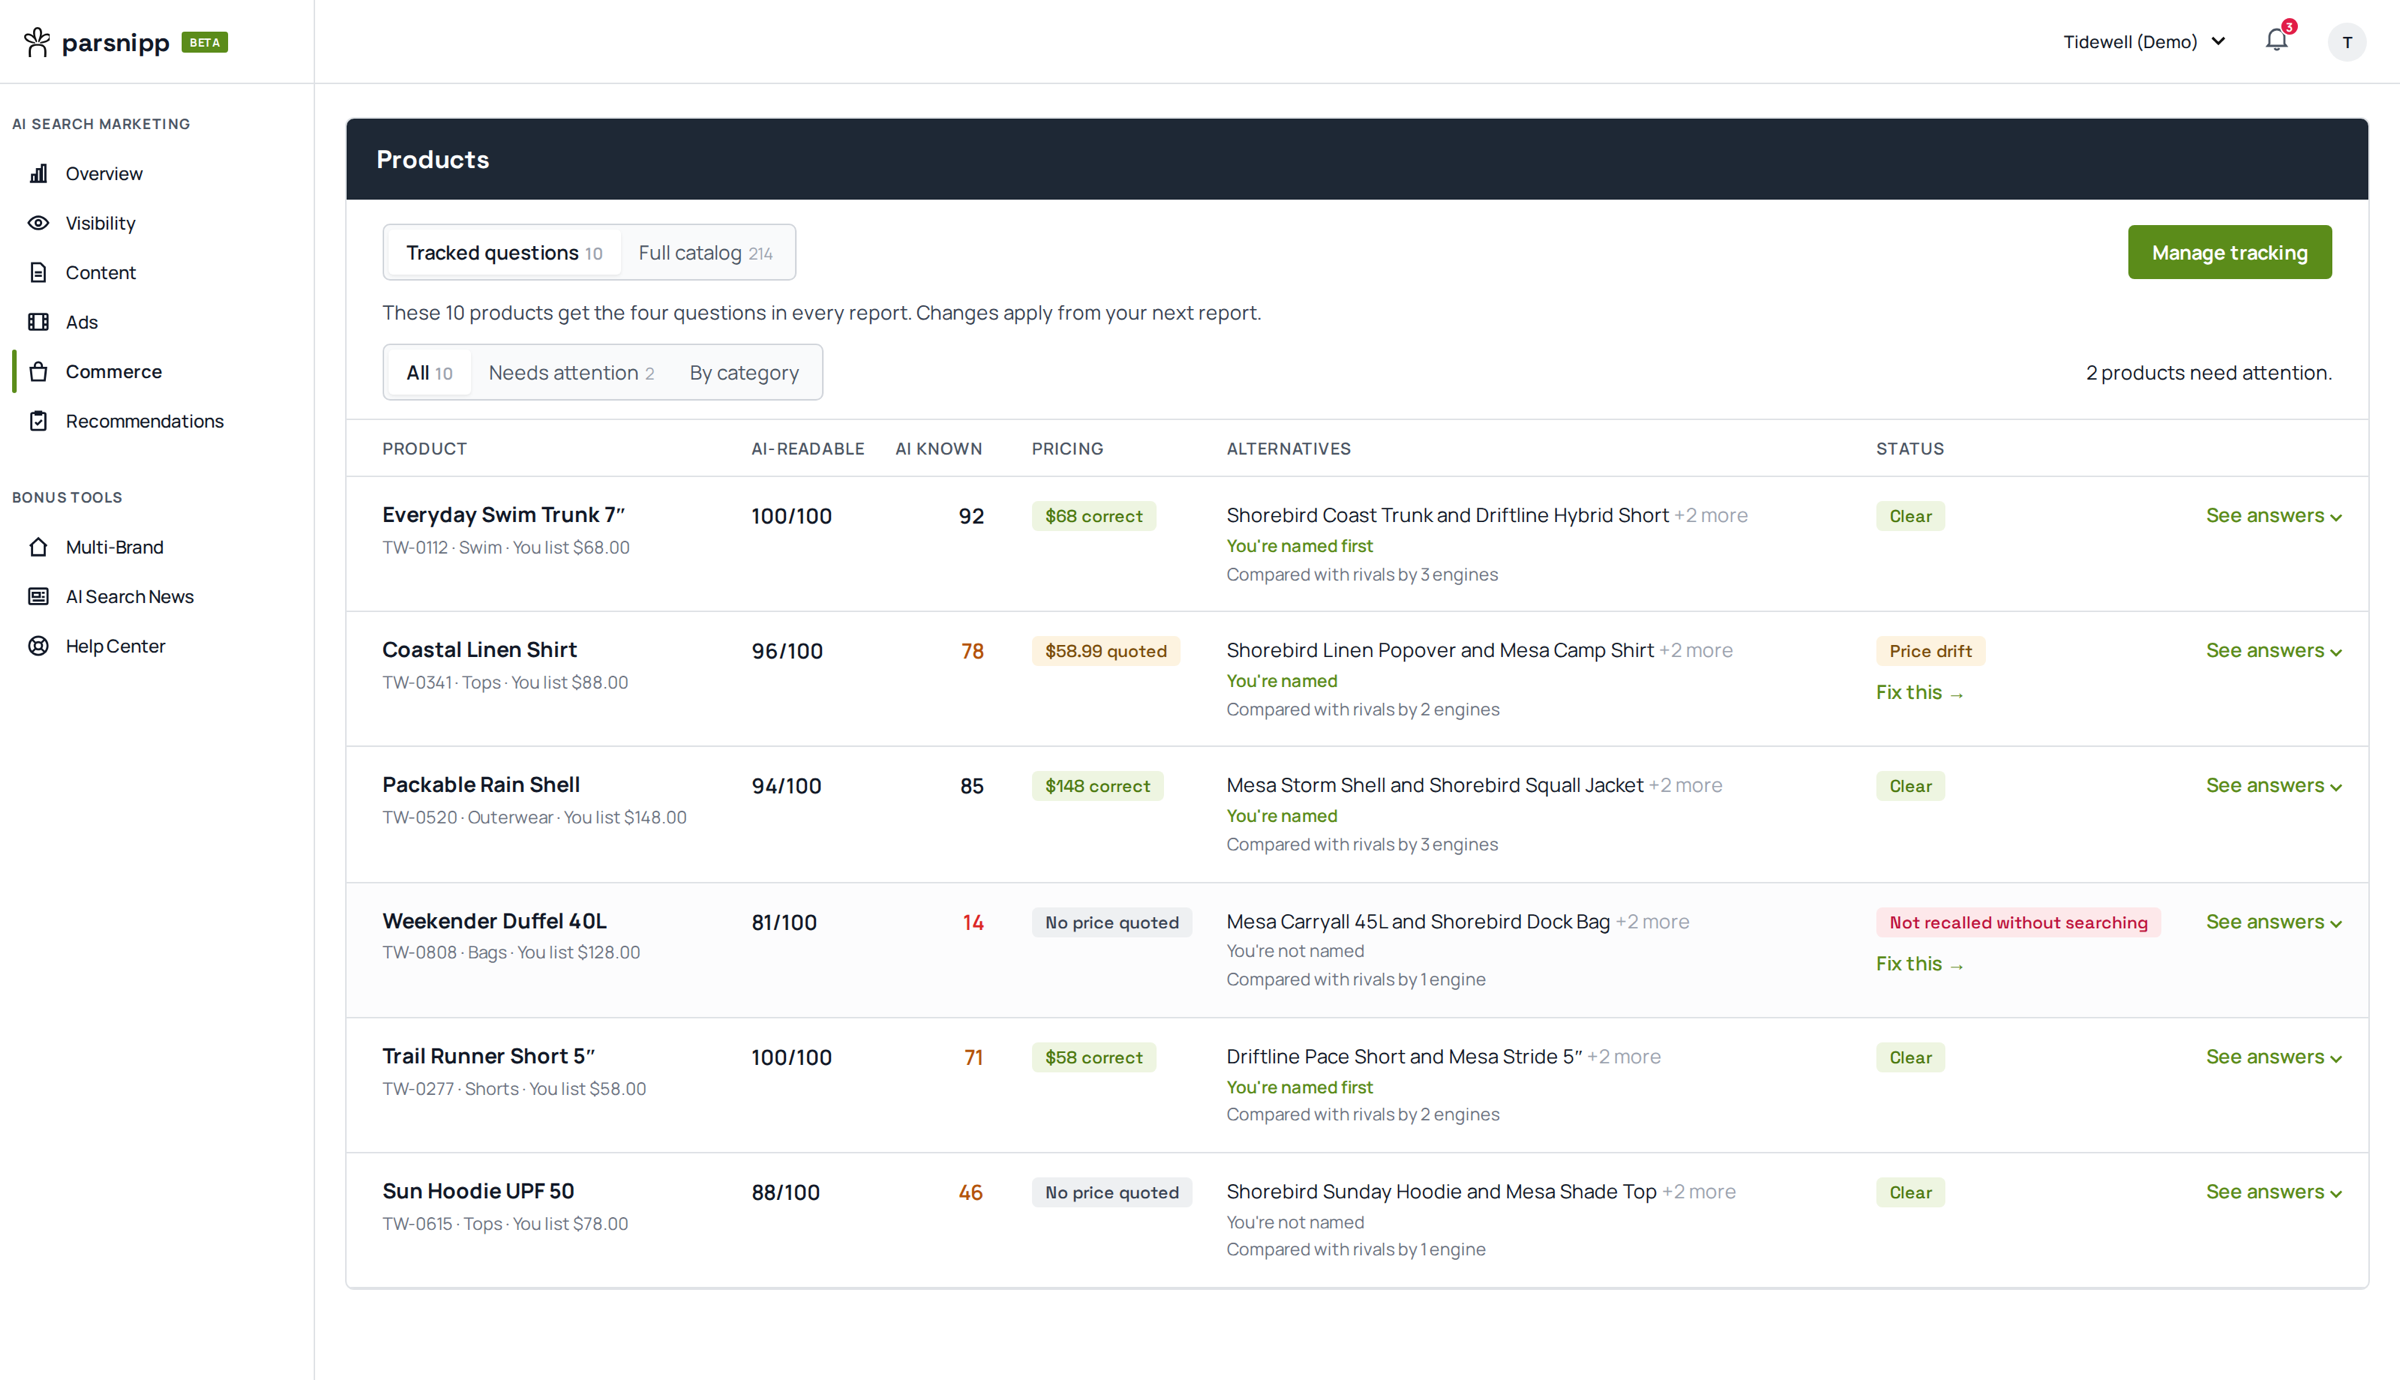Click +2 more alternatives for Sun Hoodie UPF 50
This screenshot has height=1380, width=2400.
tap(1698, 1191)
